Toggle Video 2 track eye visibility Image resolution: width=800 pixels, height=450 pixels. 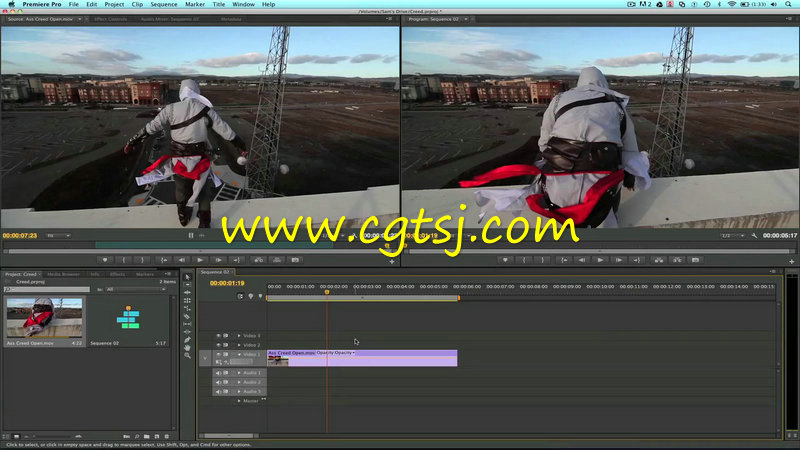pyautogui.click(x=218, y=345)
